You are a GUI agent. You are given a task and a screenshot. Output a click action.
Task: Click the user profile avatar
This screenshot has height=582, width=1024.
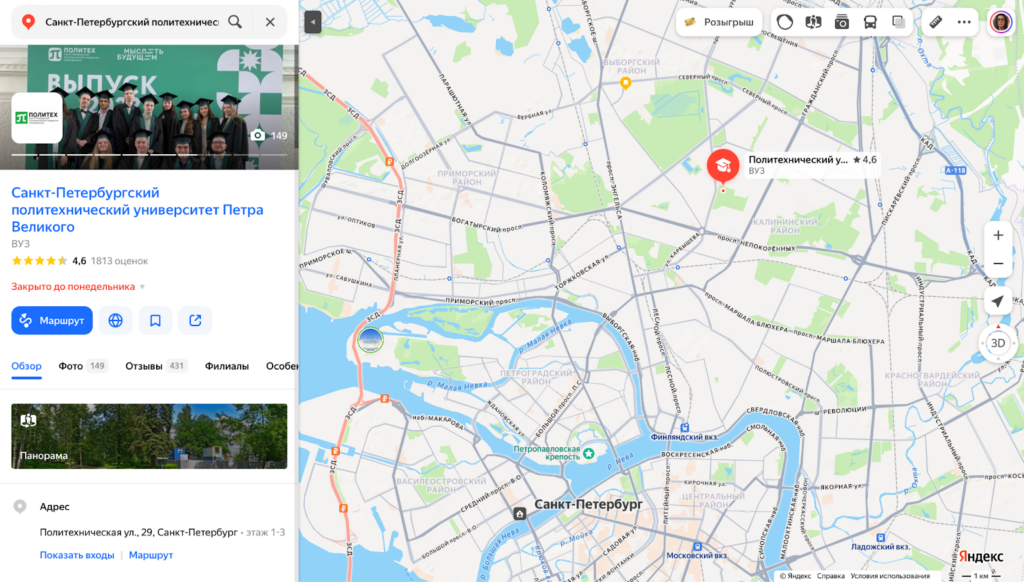click(x=1000, y=22)
